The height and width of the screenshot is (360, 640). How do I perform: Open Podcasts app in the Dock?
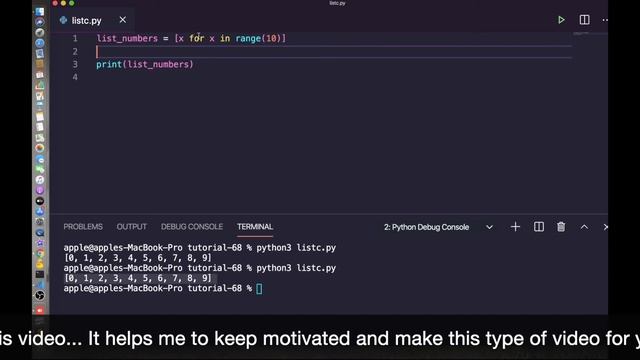[x=40, y=190]
